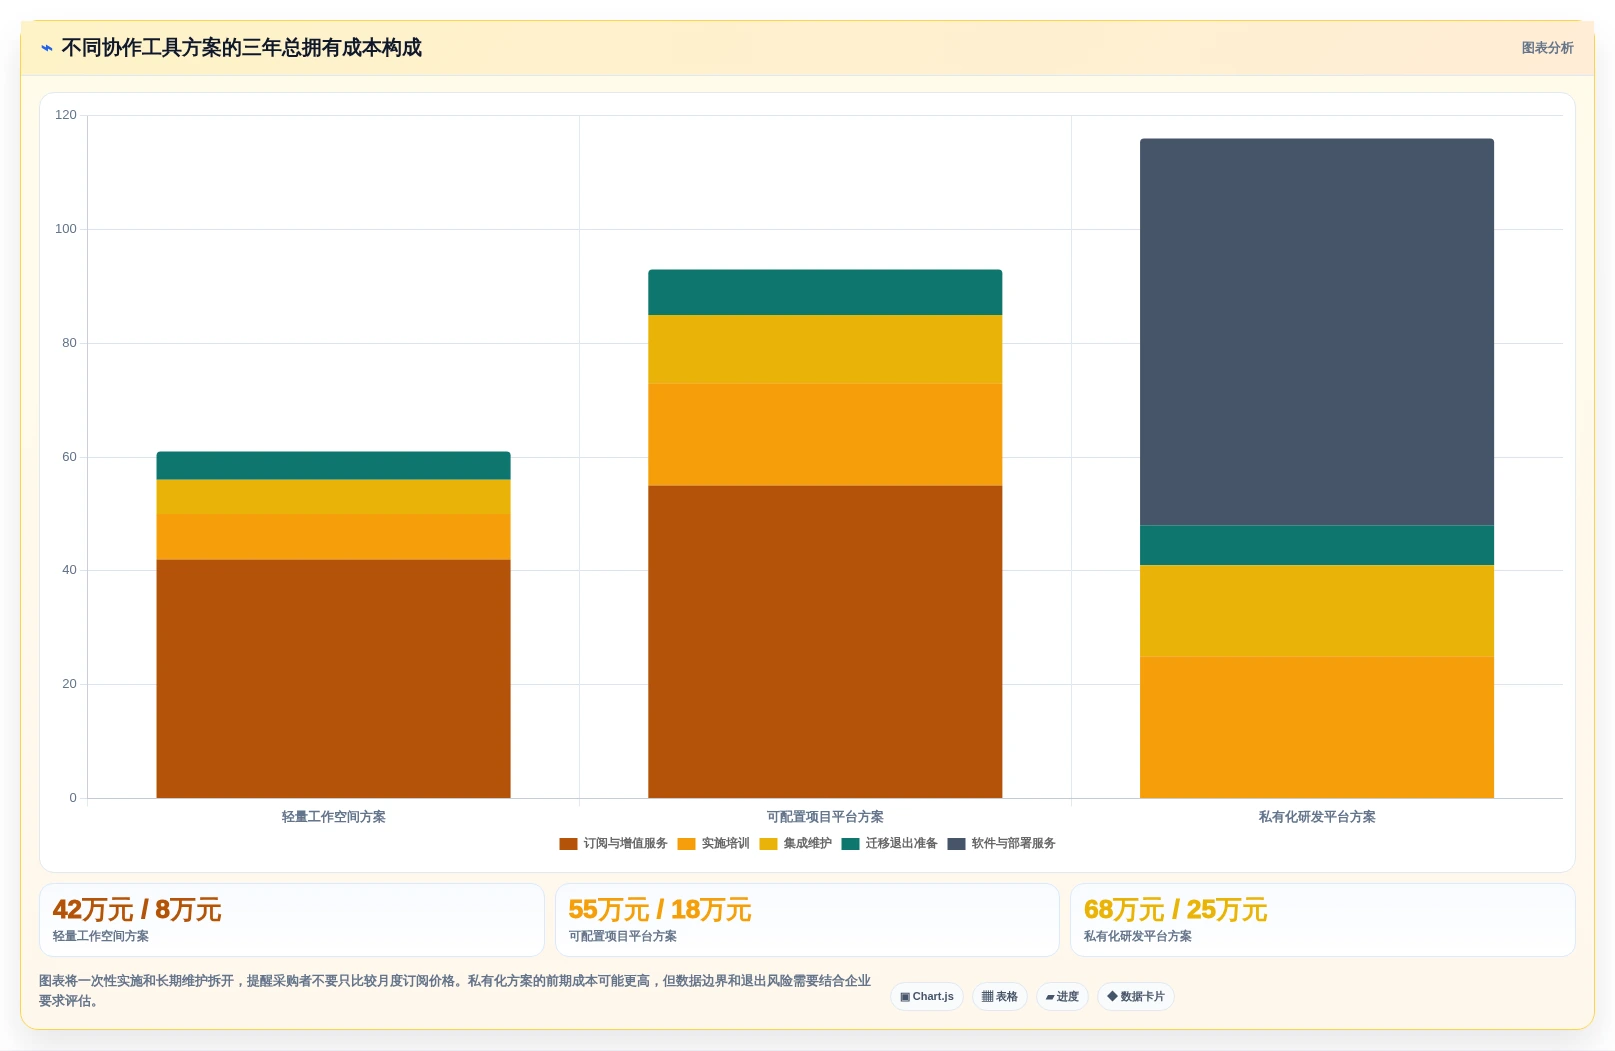Select the 55万元 / 18万元 data card
The height and width of the screenshot is (1051, 1615).
tap(807, 920)
